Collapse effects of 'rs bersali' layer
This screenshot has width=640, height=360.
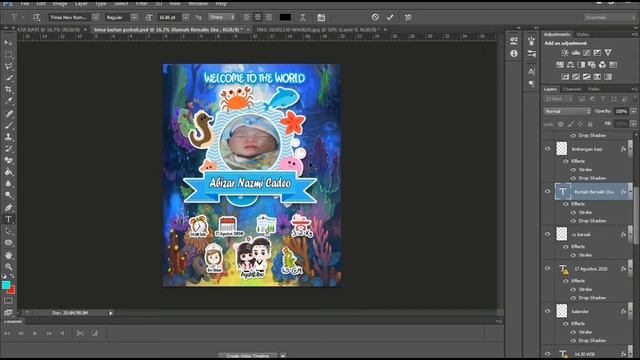point(630,234)
